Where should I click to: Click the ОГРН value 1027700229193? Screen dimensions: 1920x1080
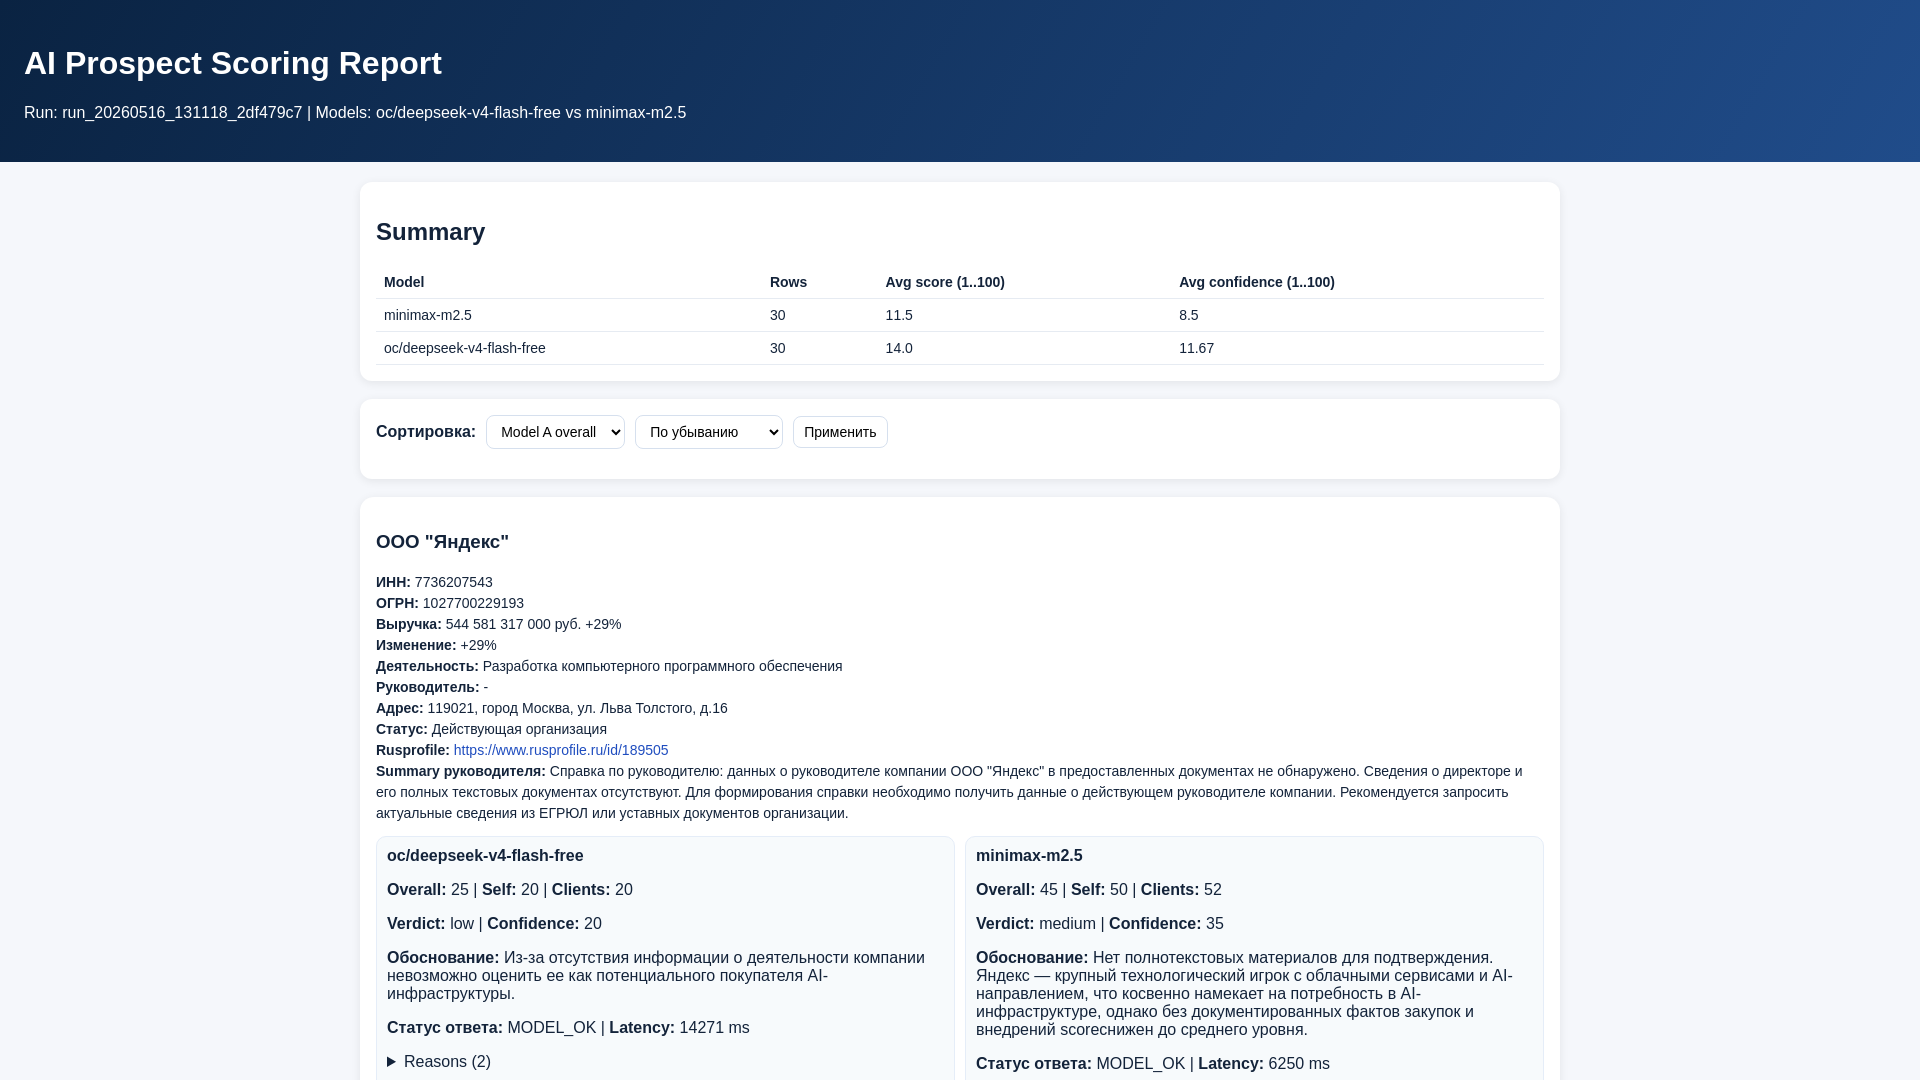[x=473, y=603]
